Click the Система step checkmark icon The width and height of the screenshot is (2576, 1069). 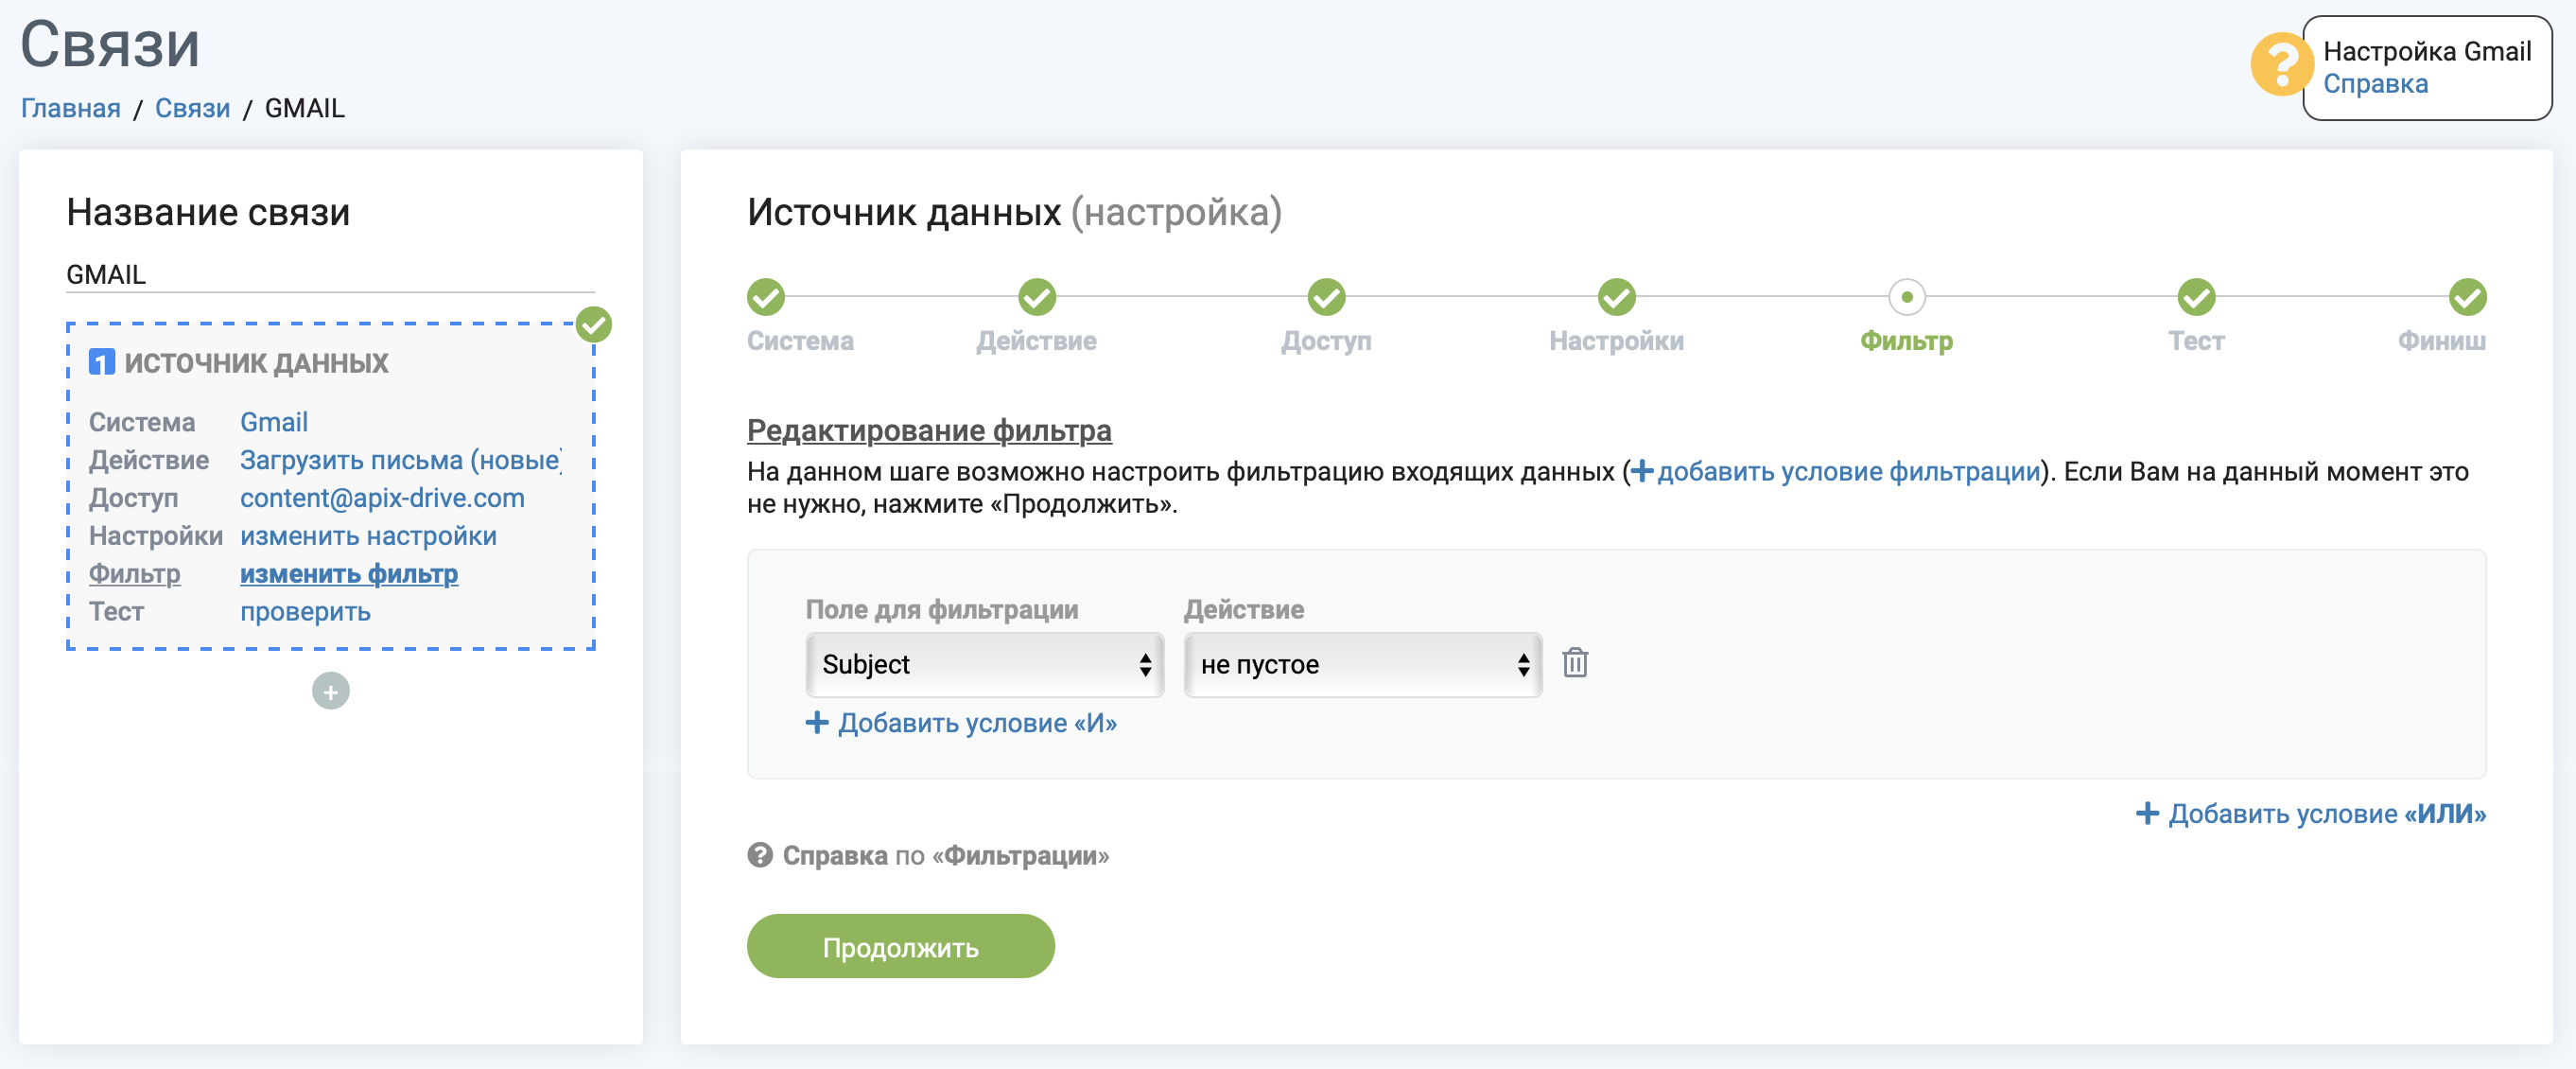[x=766, y=297]
